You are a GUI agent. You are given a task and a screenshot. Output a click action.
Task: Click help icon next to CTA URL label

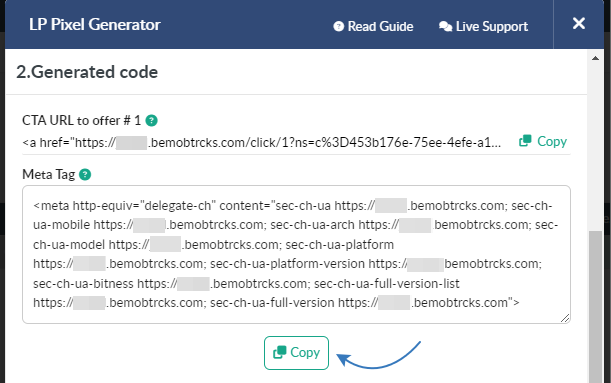[152, 121]
